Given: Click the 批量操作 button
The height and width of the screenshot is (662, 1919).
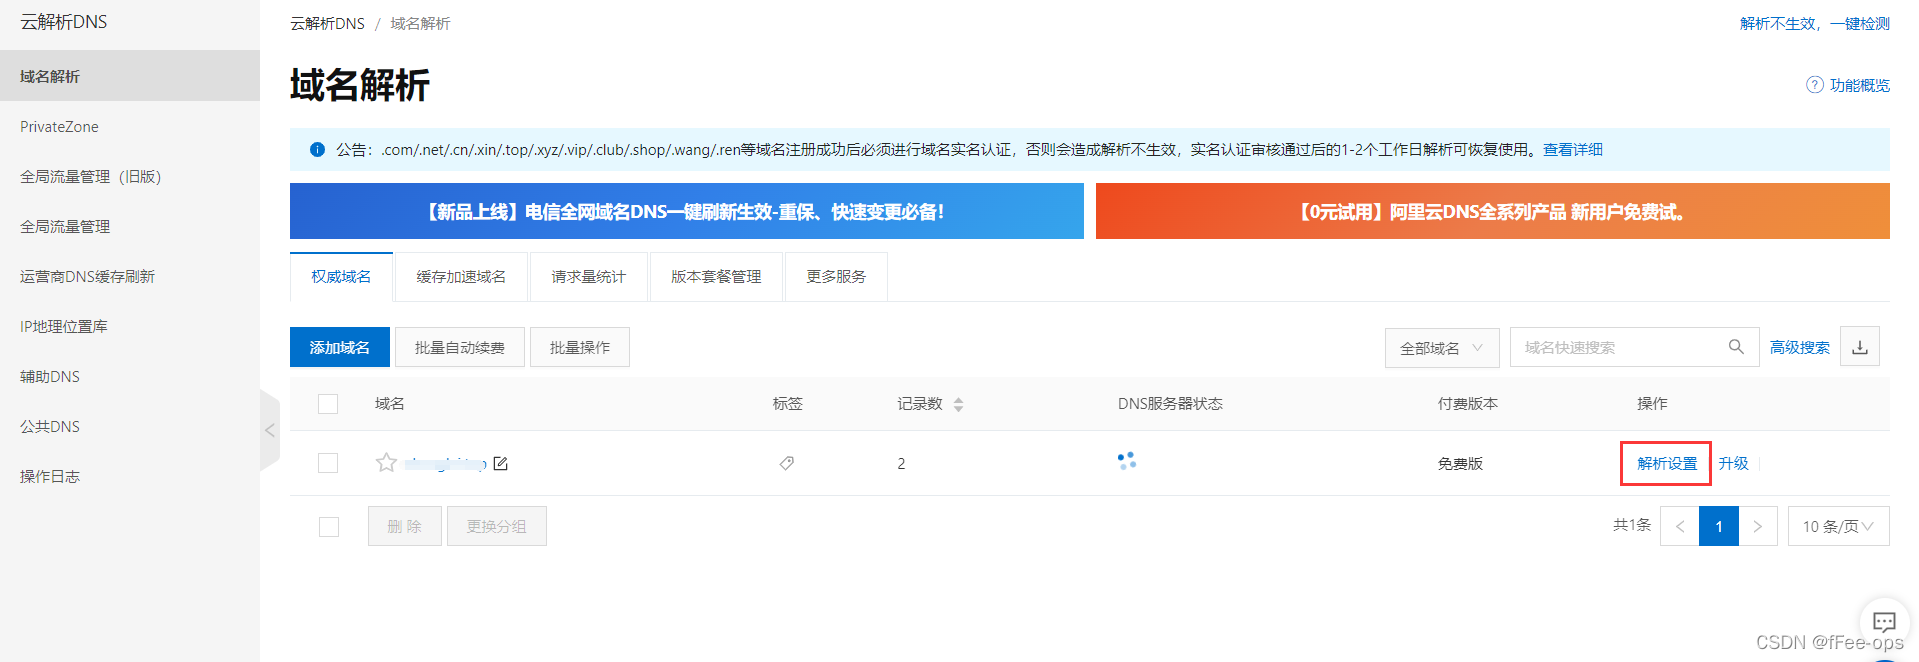Looking at the screenshot, I should (580, 347).
